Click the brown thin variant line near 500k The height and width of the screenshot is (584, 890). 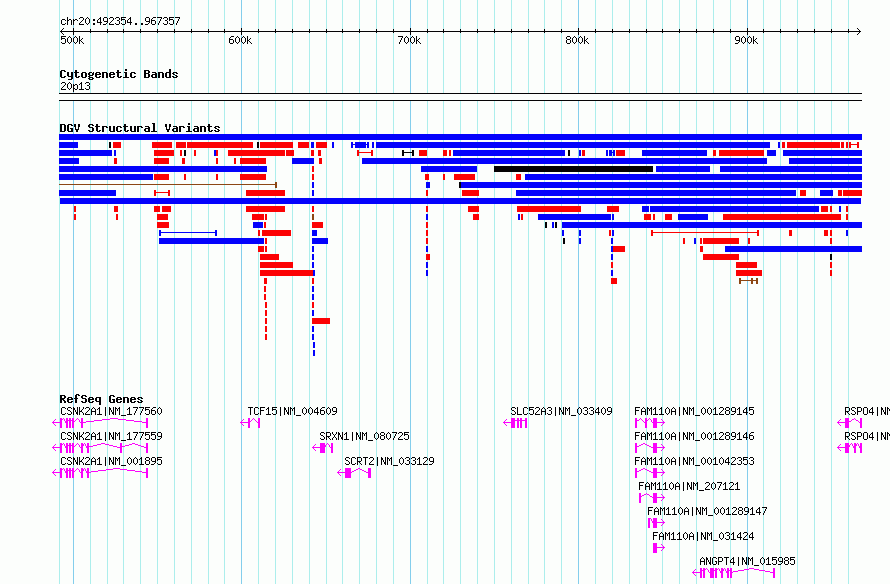(168, 185)
